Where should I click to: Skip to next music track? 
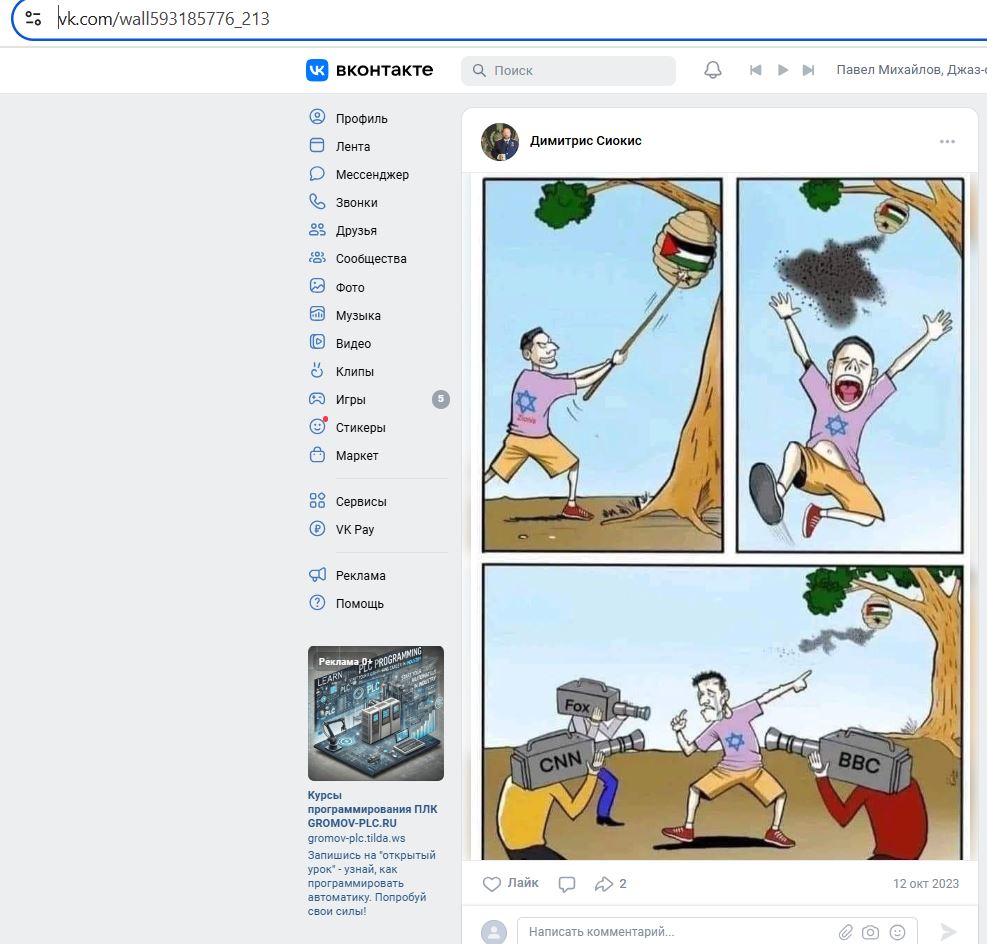pos(808,70)
